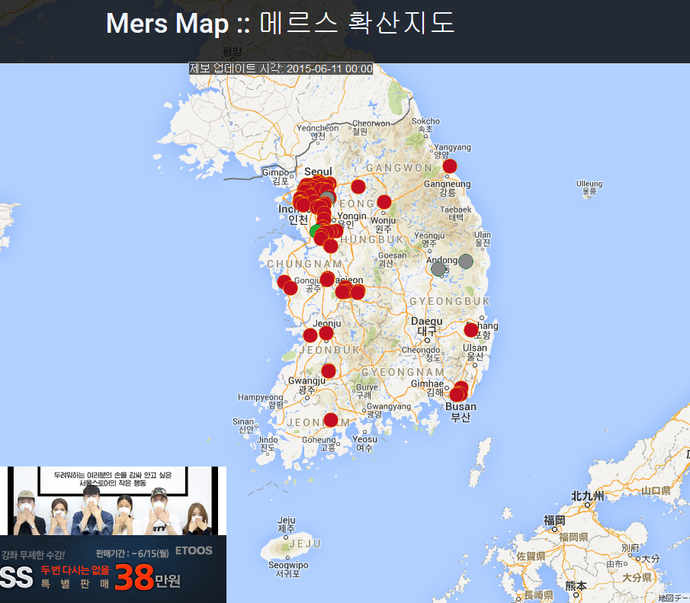The image size is (690, 603).
Task: Click the gray marker on Andong label
Action: [x=438, y=269]
